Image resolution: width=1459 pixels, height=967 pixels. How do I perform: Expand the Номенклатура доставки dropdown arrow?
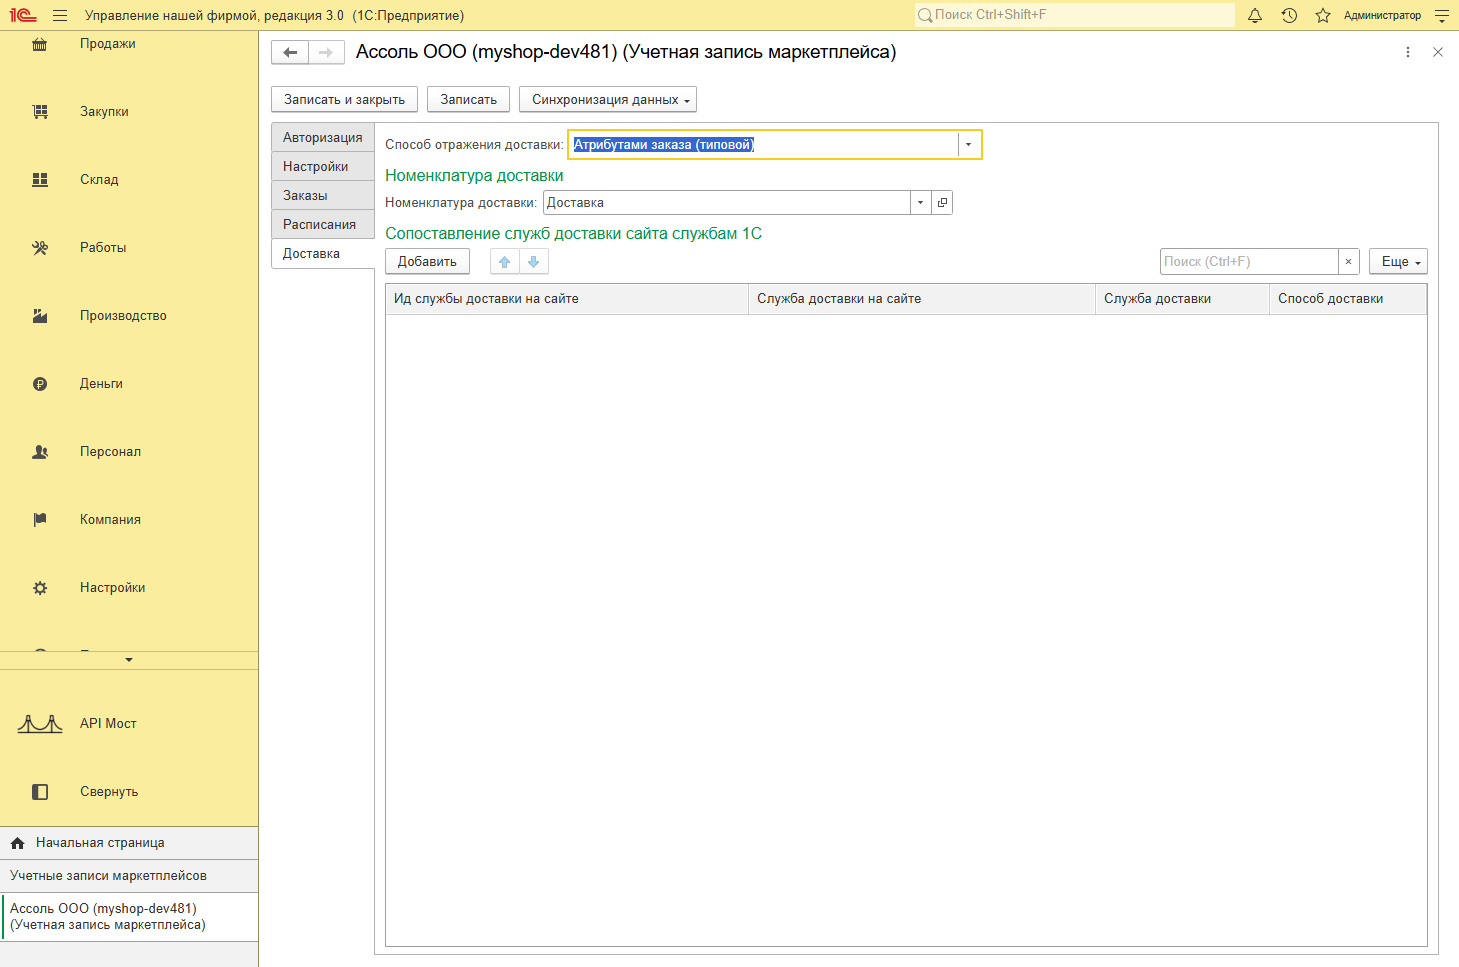920,203
